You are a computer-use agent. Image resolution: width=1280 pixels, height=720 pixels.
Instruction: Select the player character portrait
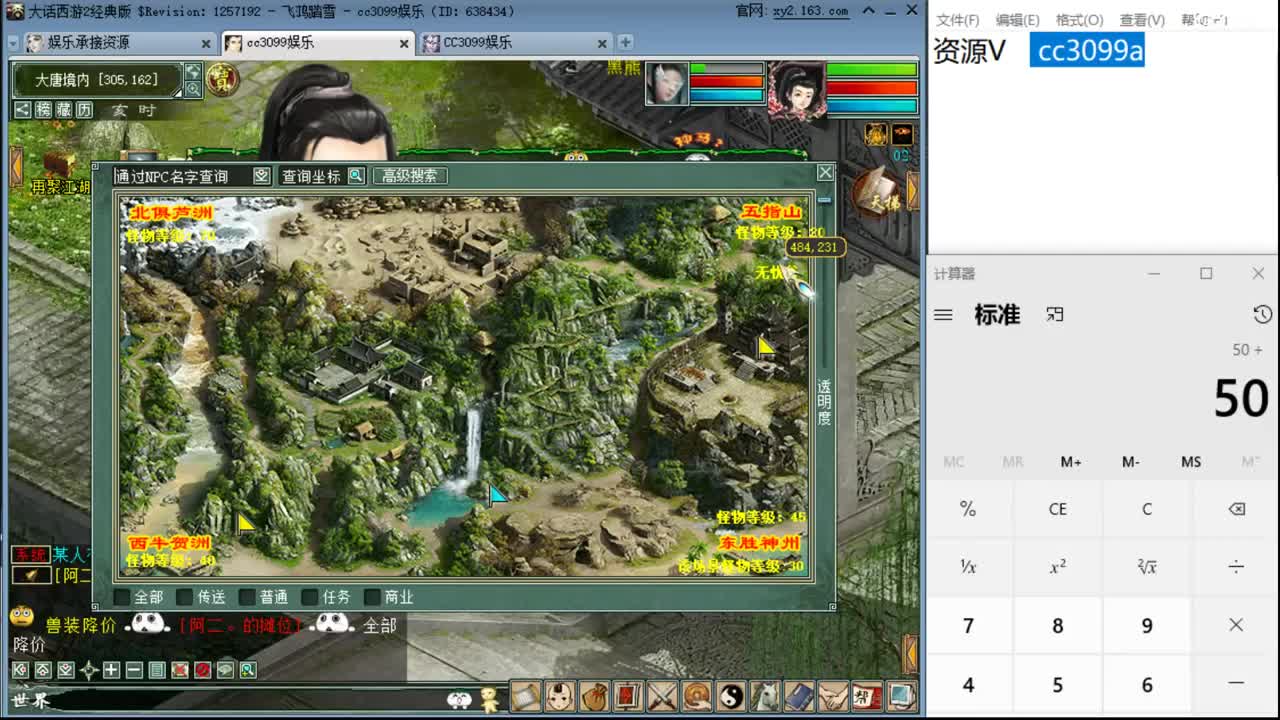(796, 89)
